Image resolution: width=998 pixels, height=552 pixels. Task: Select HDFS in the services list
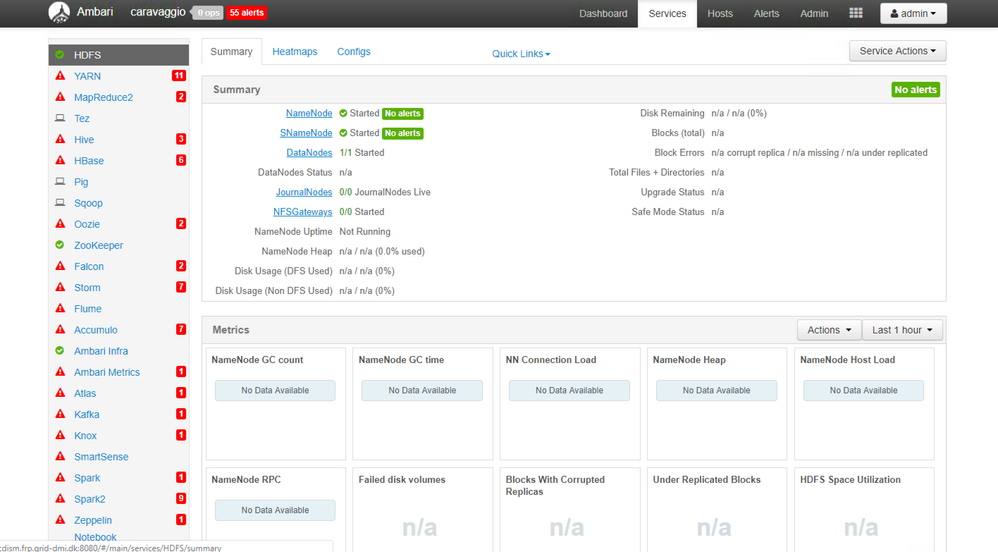118,55
